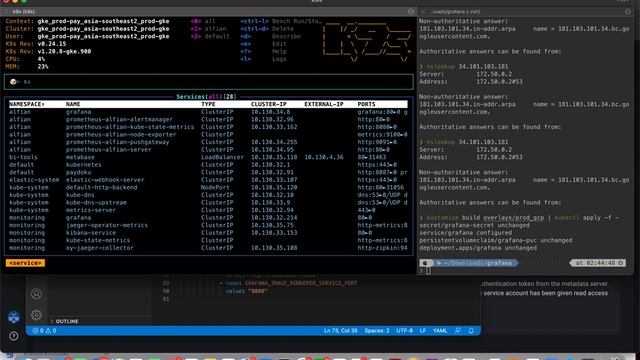Open VS Code Accounts icon
This screenshot has width=640, height=360.
36,293
